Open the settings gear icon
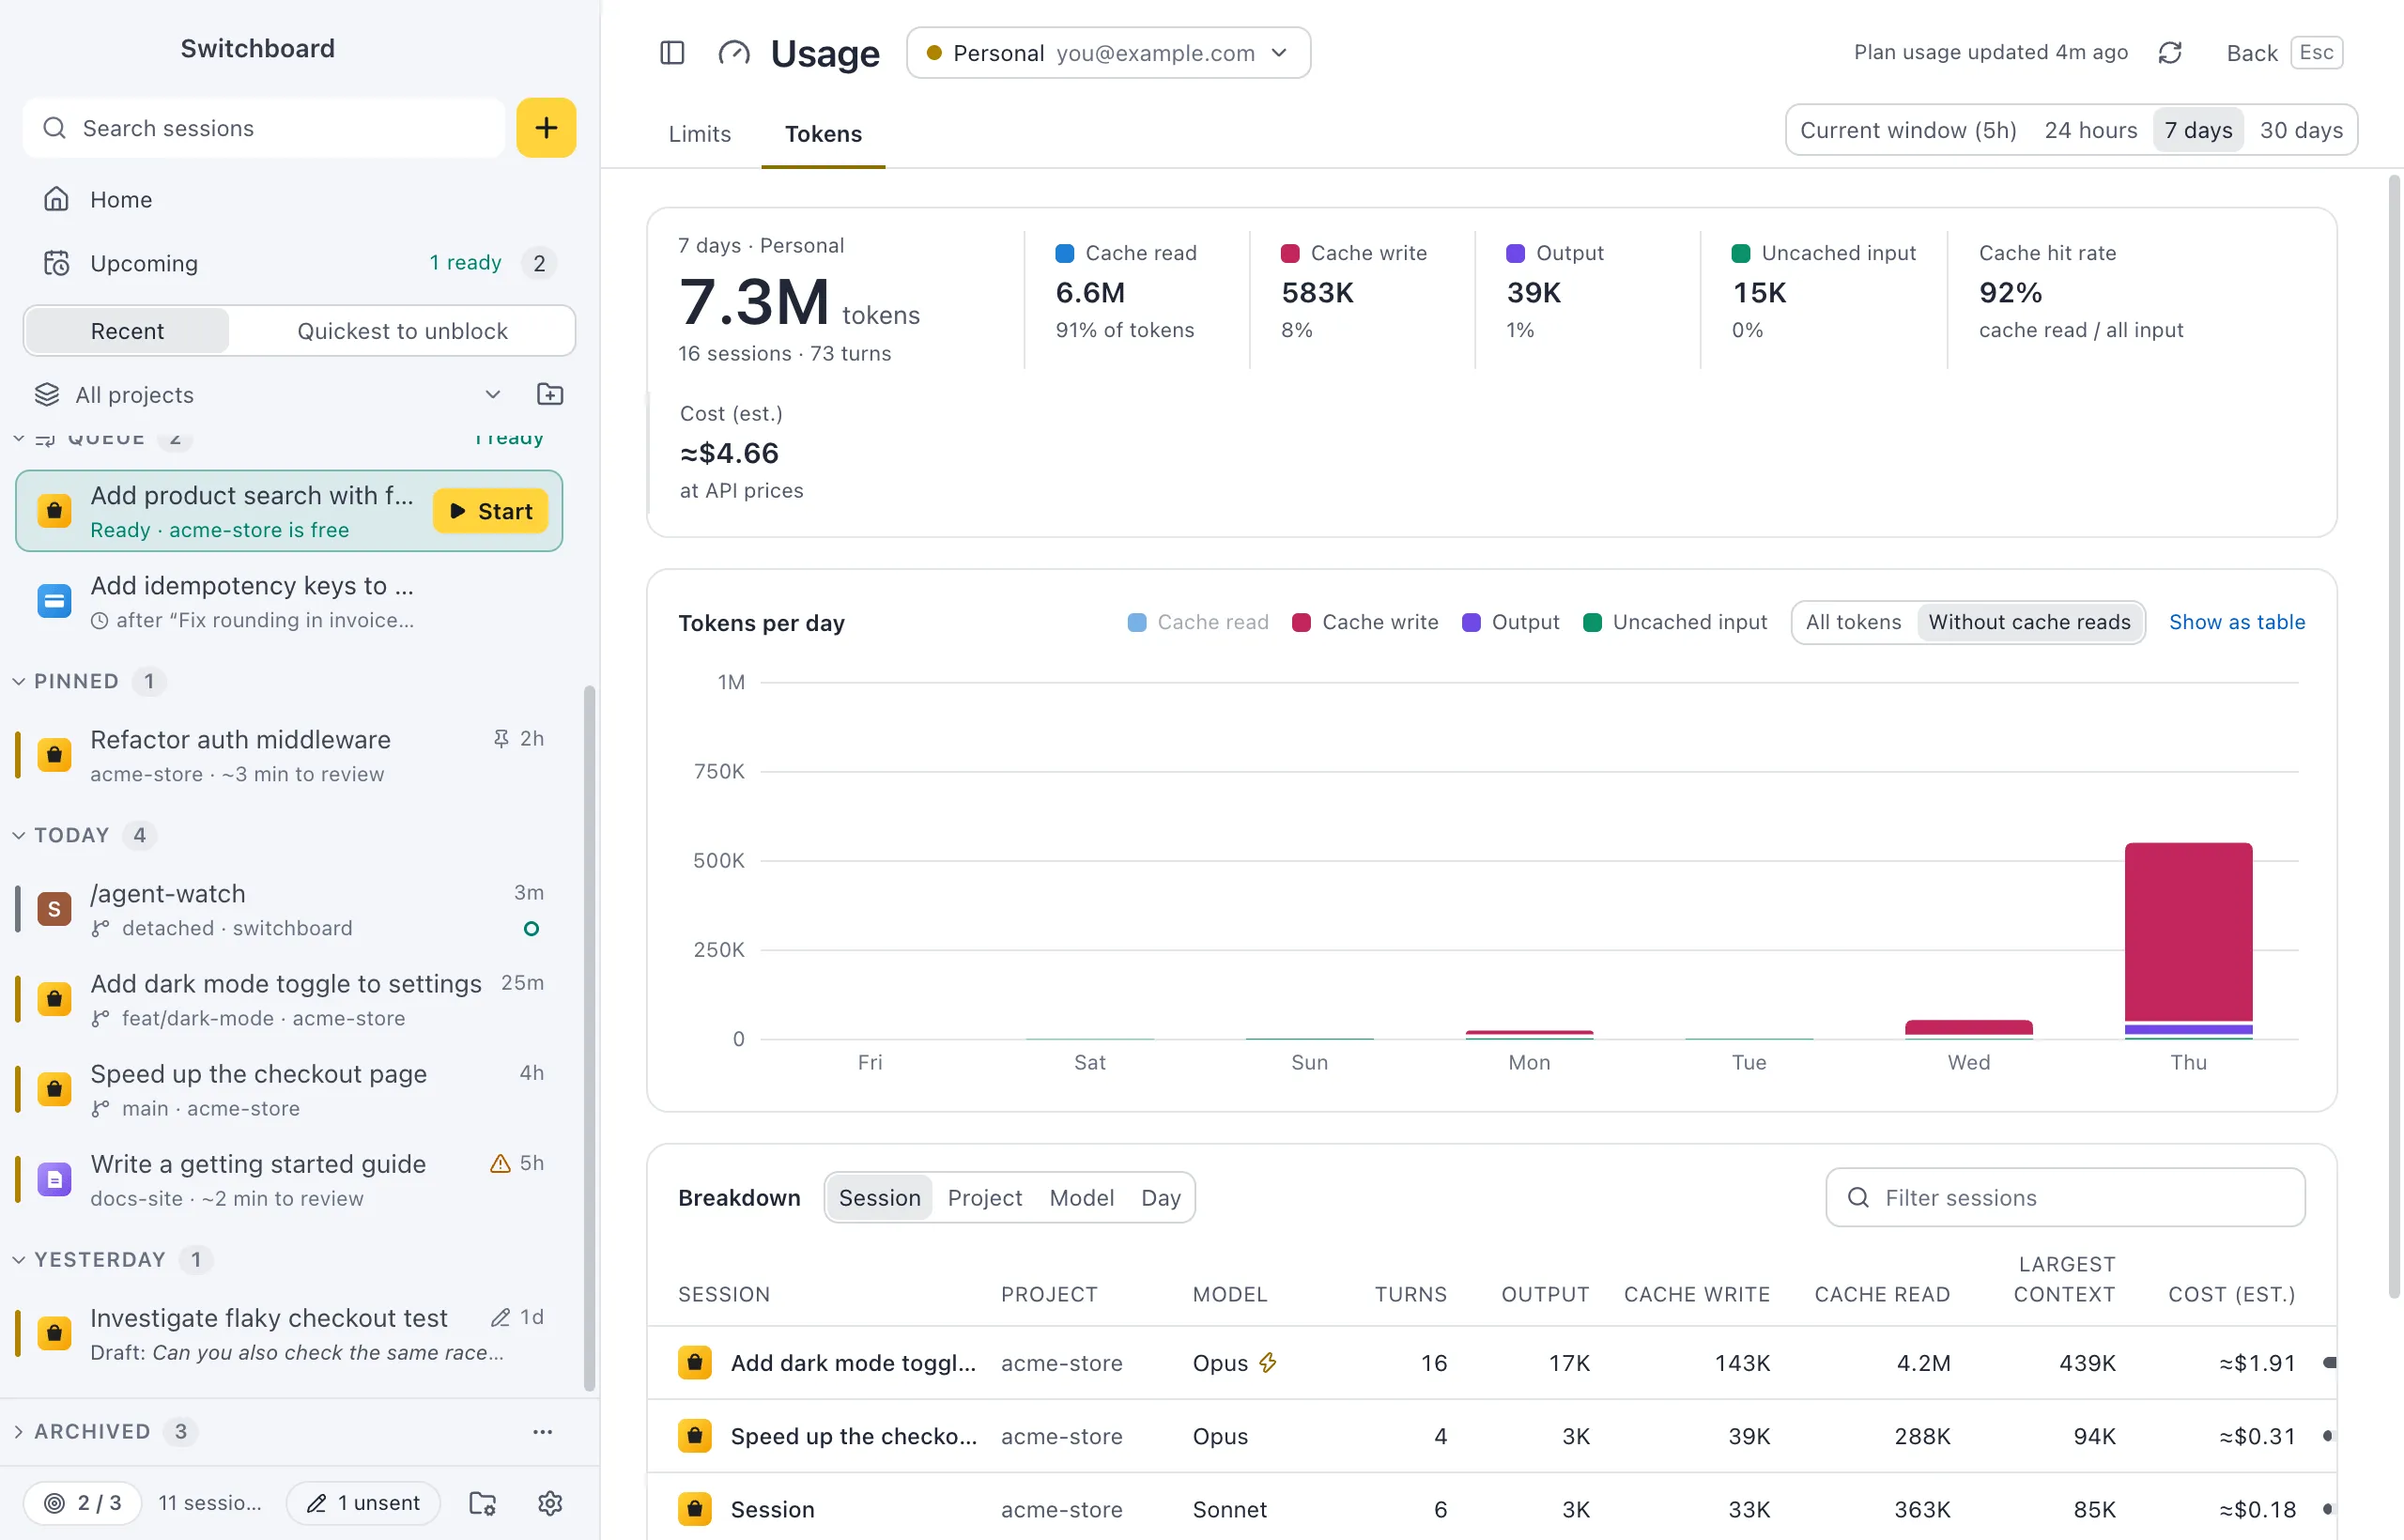This screenshot has height=1540, width=2404. (x=550, y=1502)
